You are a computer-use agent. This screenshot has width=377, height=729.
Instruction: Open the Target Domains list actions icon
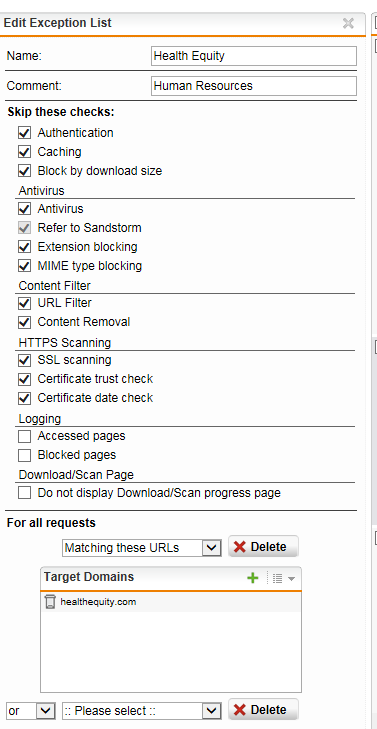coord(283,578)
